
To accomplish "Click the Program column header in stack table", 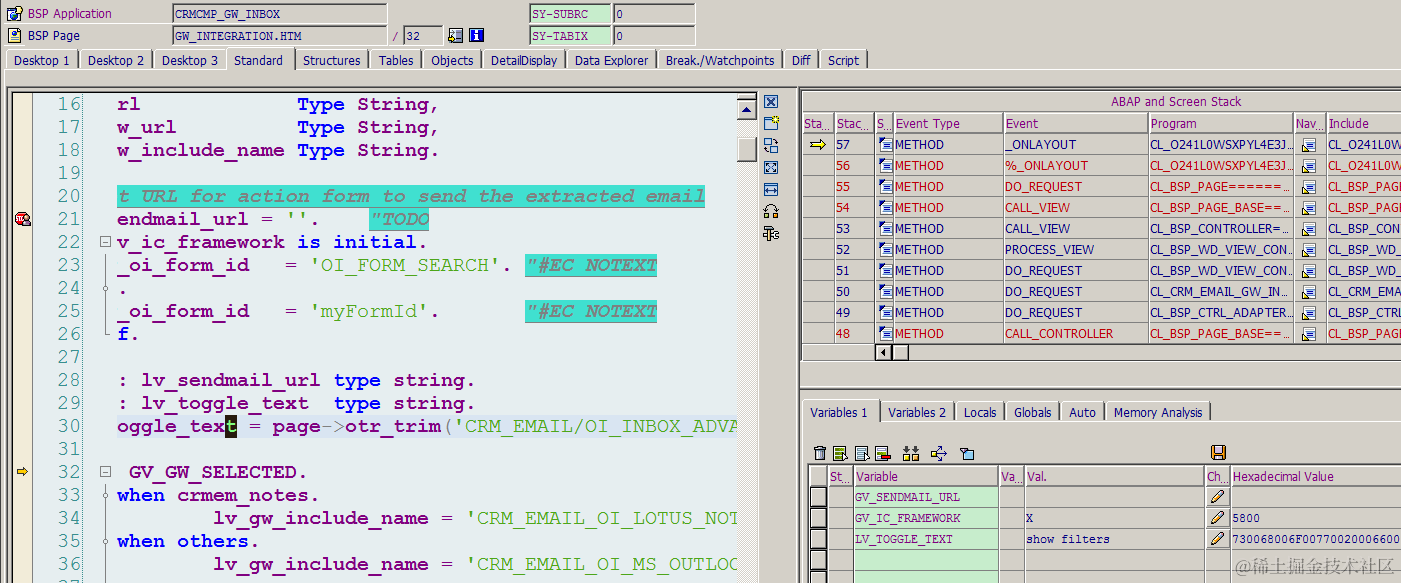I will (1221, 123).
